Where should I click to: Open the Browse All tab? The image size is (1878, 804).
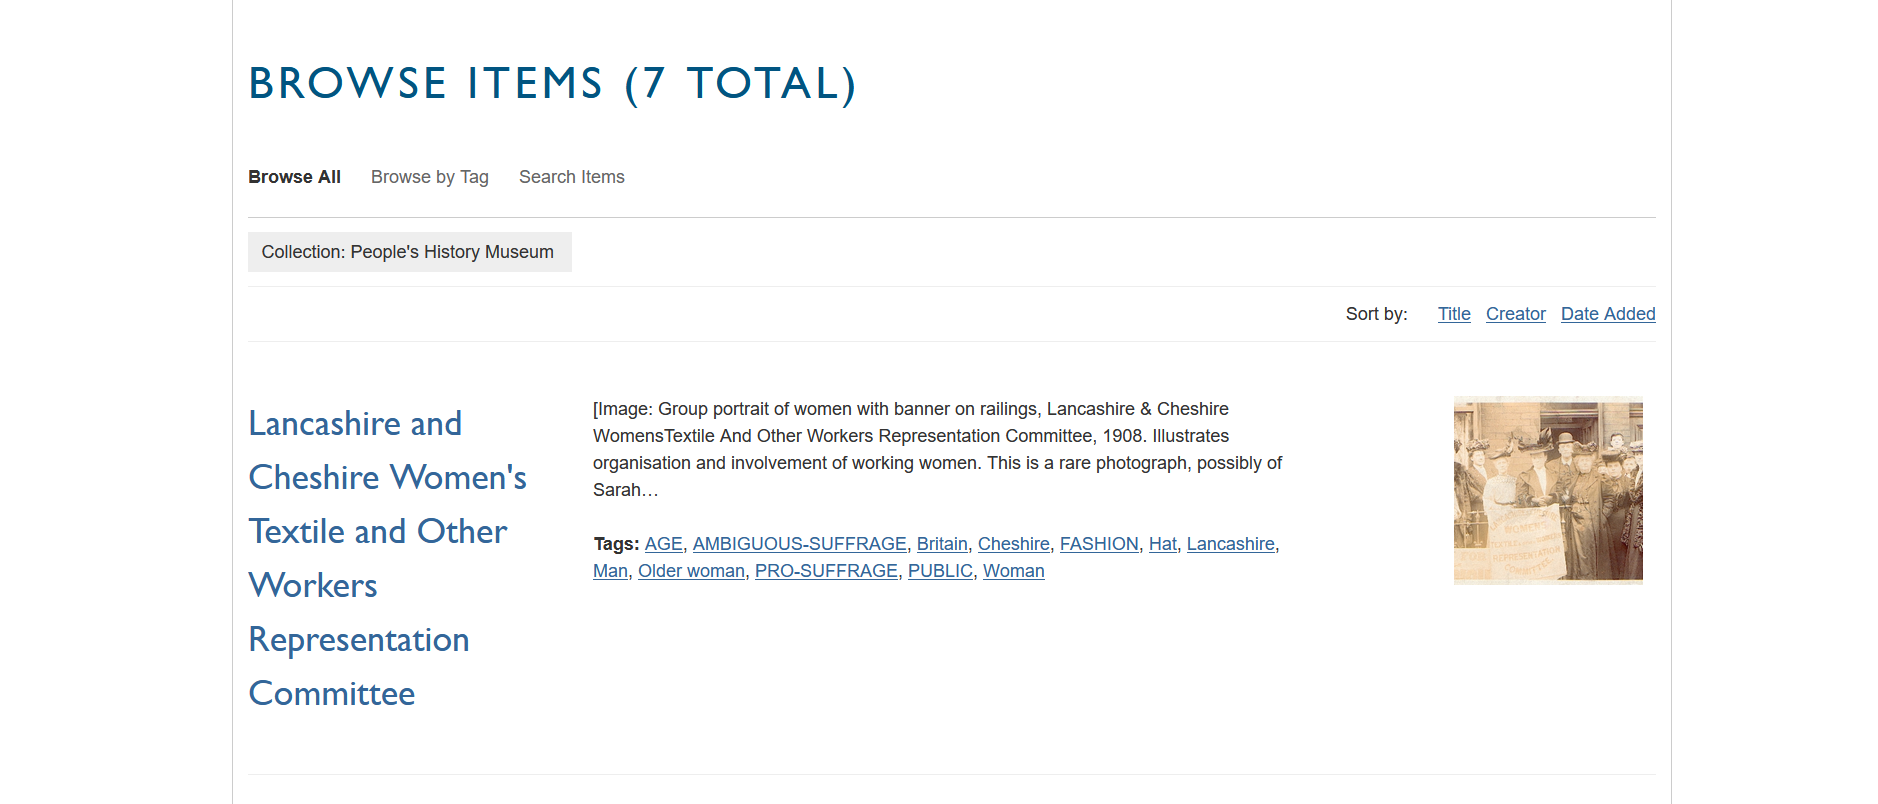pyautogui.click(x=294, y=177)
